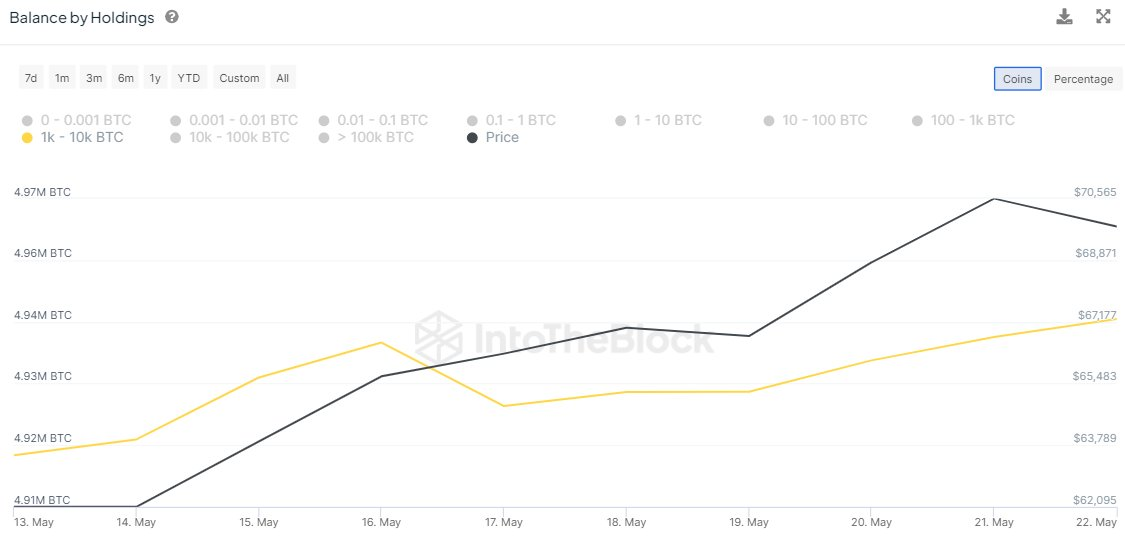
Task: Toggle the 0 - 0.001 BTC series
Action: (77, 120)
